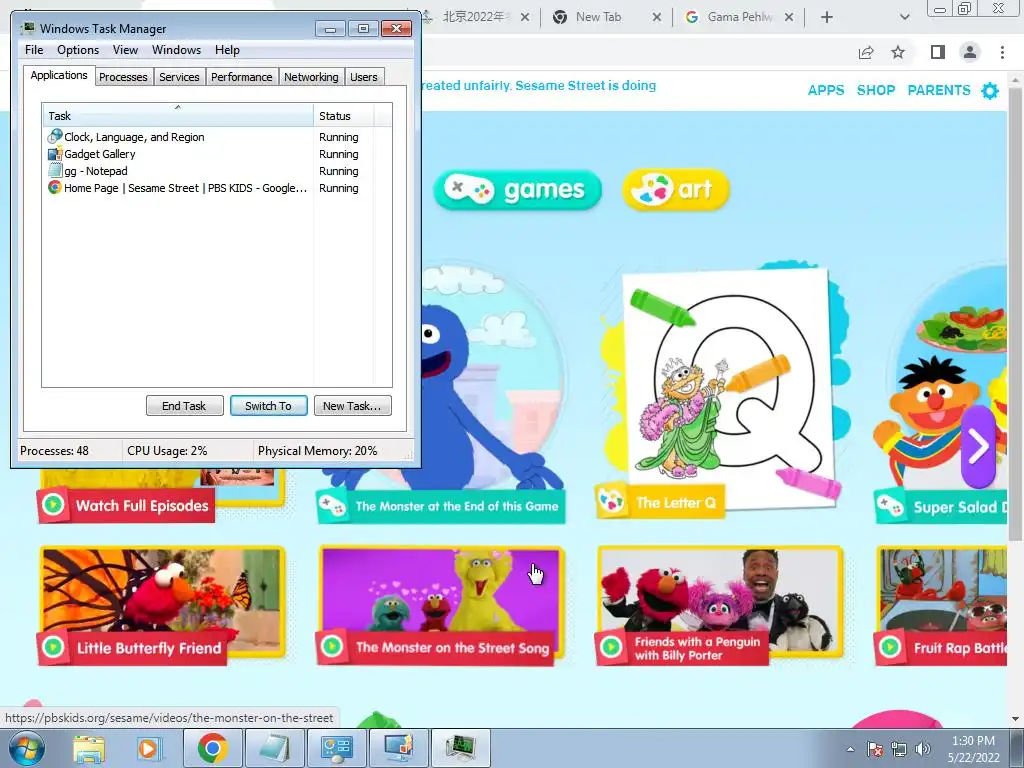Select the Applications tab
1024x768 pixels.
tap(59, 75)
